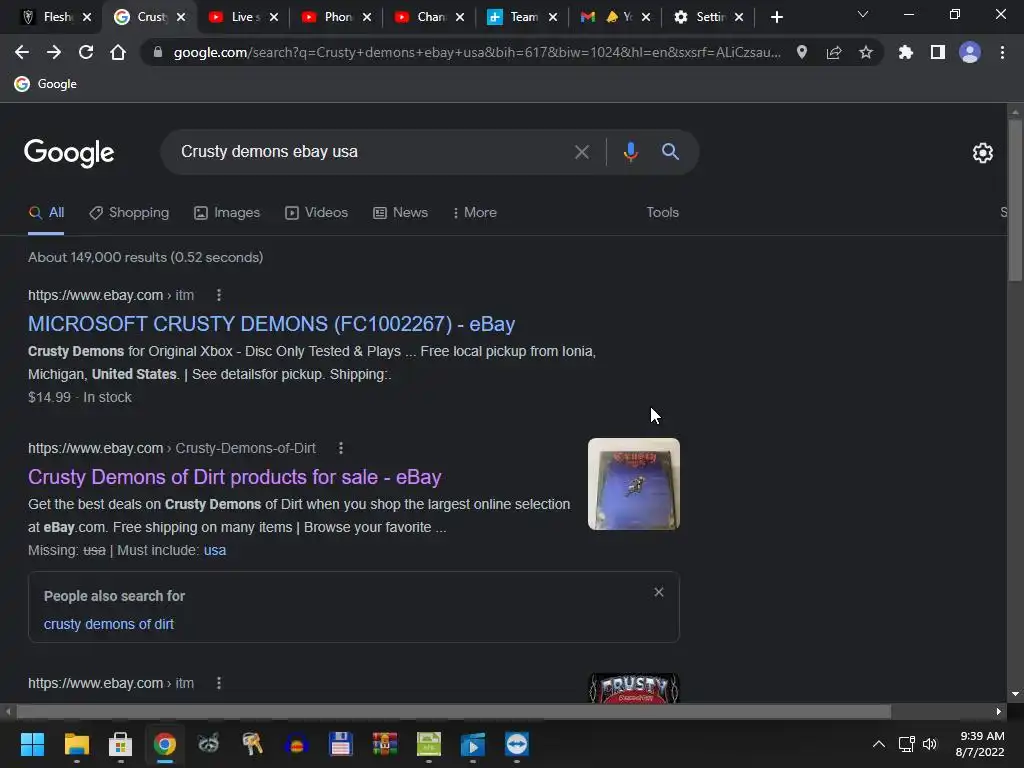
Task: Open the WinRAR taskbar icon
Action: point(385,744)
